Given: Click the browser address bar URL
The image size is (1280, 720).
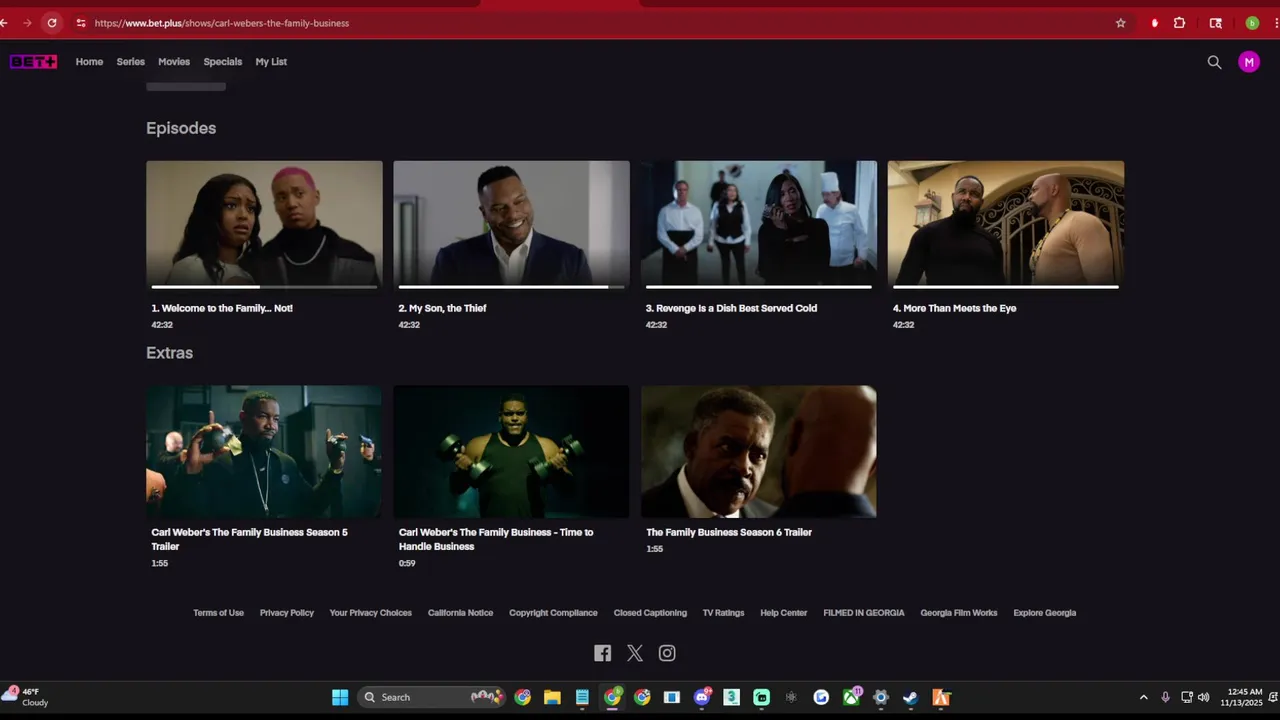Looking at the screenshot, I should click(222, 23).
